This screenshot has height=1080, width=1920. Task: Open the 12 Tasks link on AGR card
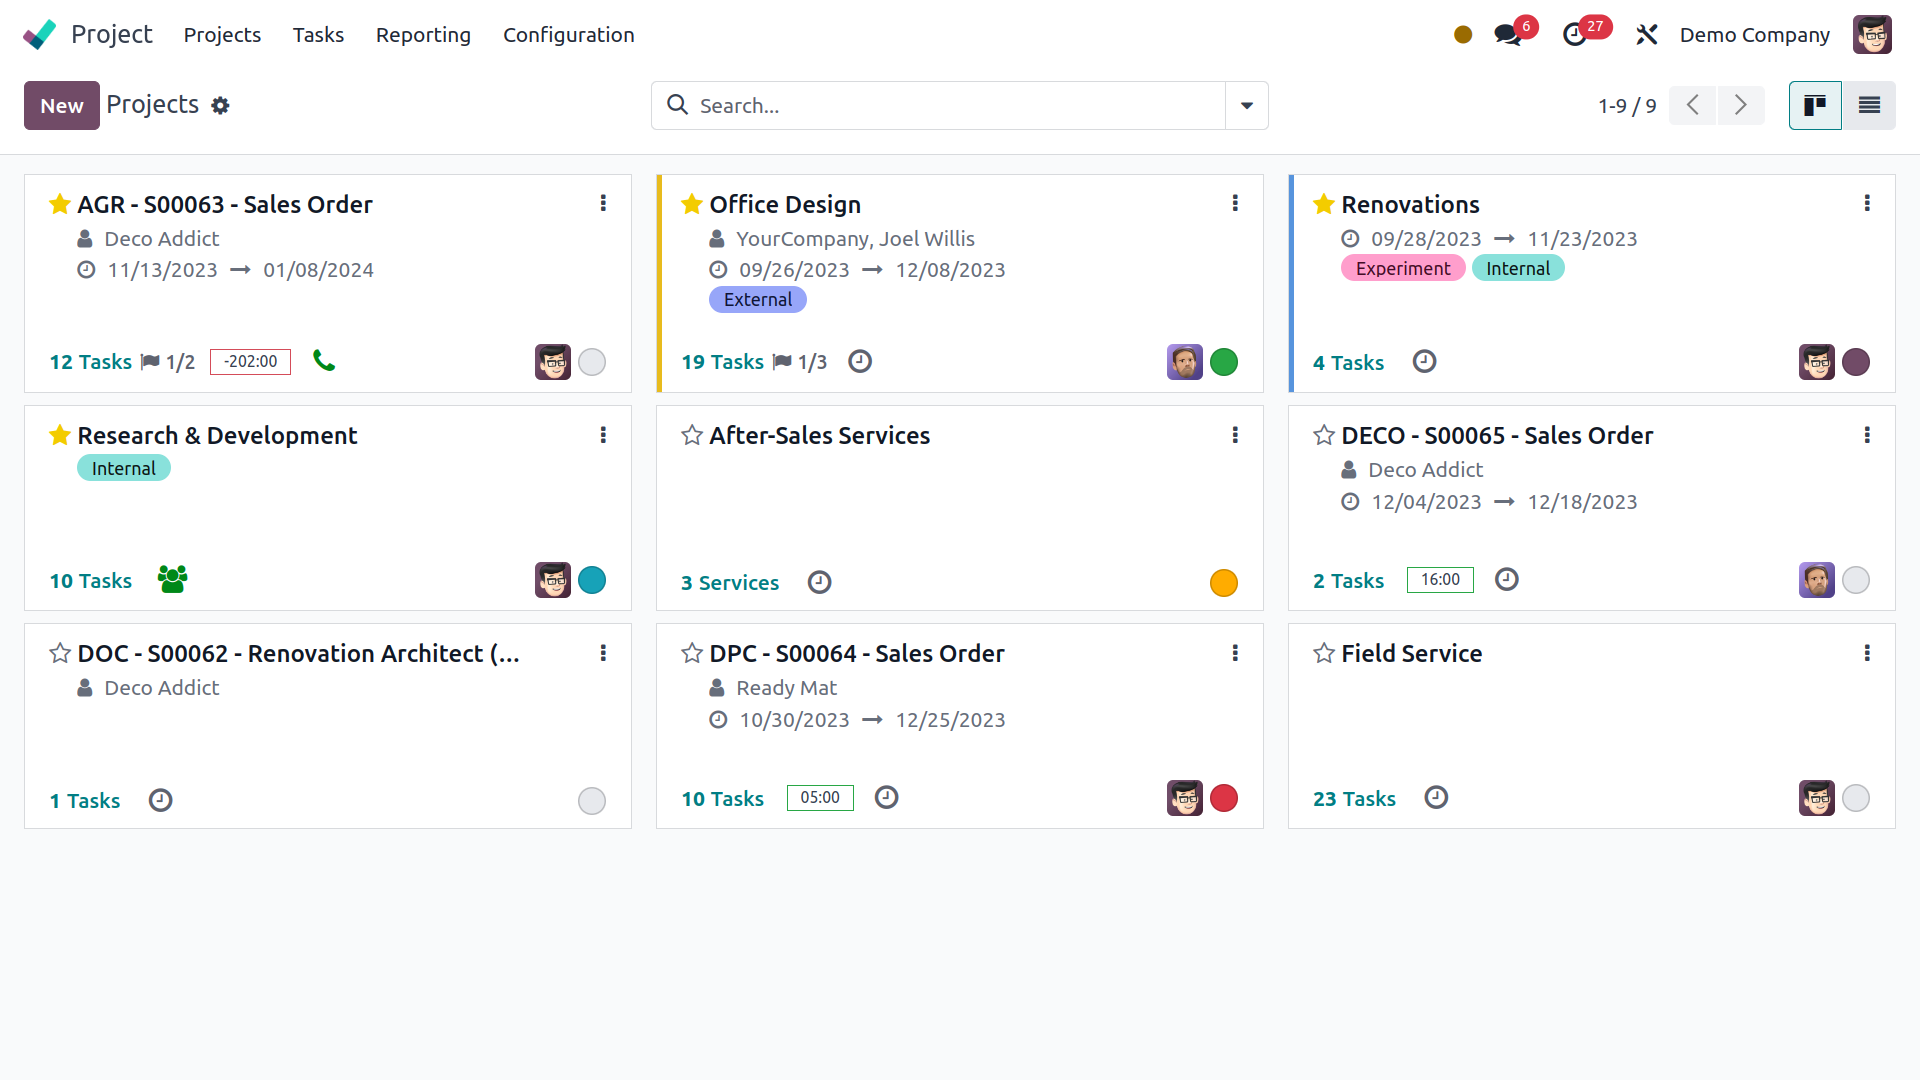click(x=90, y=362)
